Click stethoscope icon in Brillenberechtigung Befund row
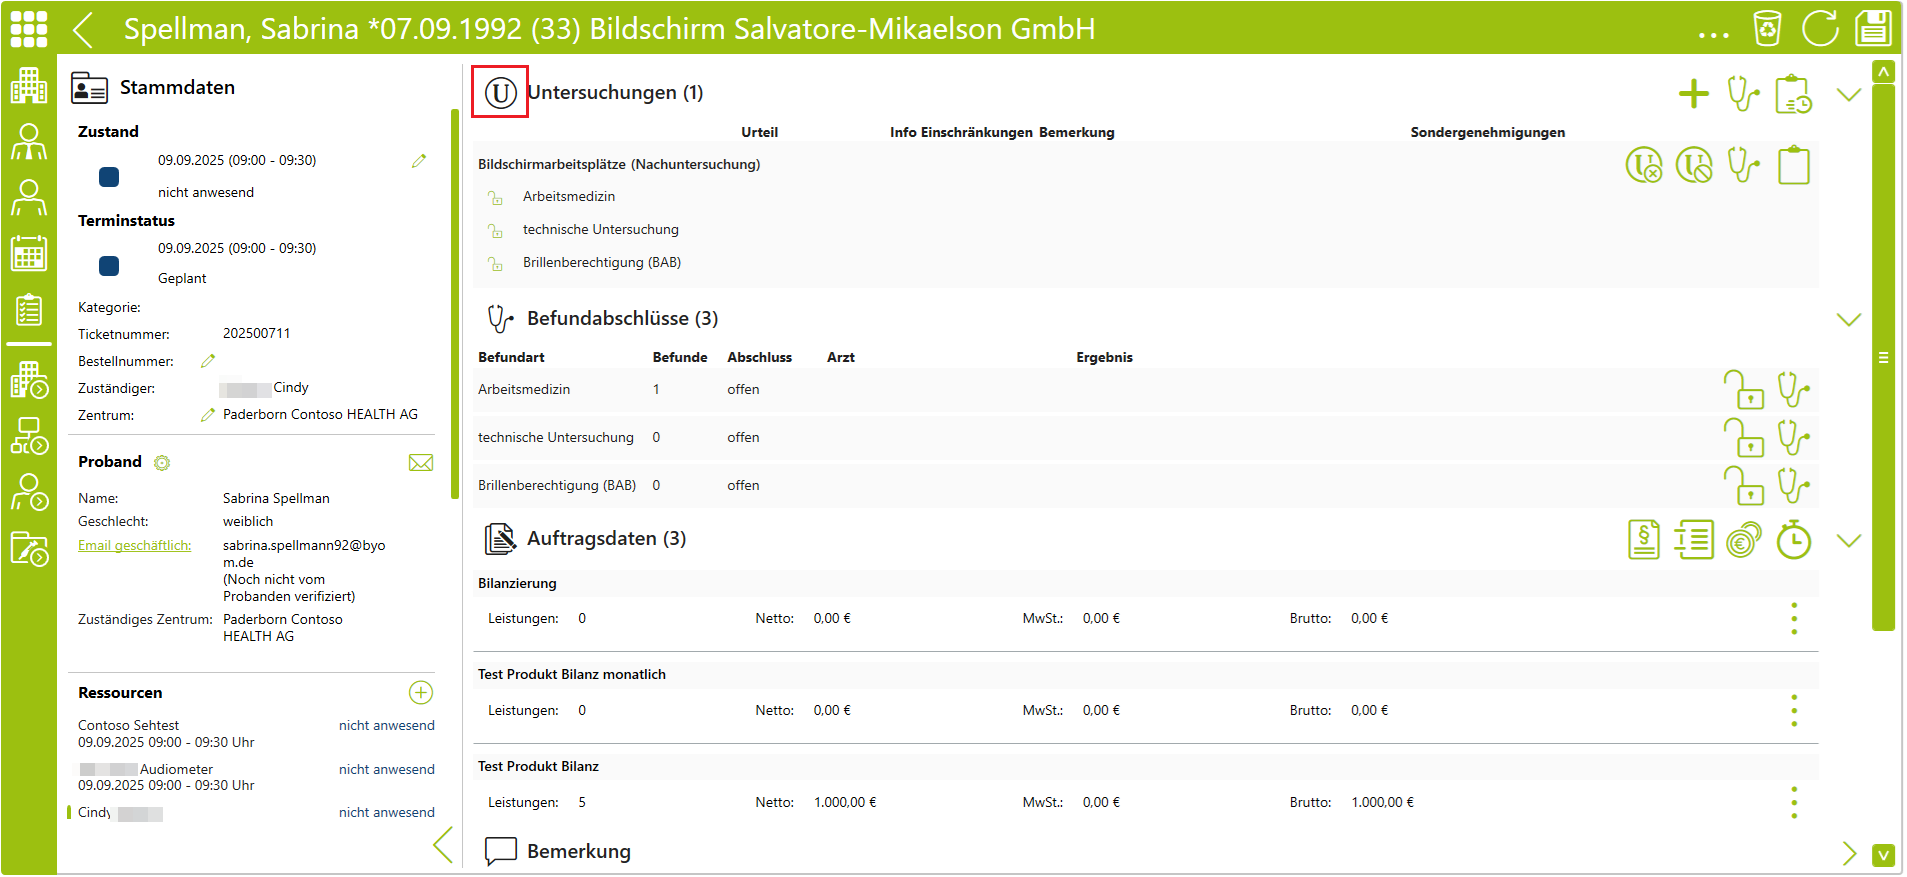This screenshot has width=1907, height=877. 1793,486
